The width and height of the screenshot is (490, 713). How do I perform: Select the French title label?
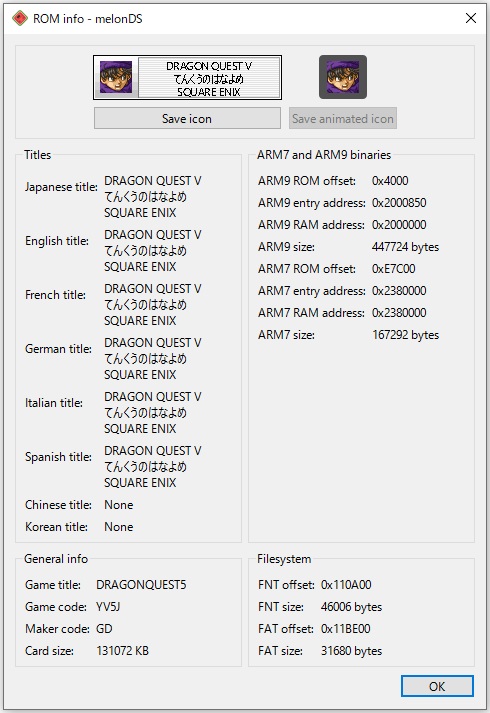pos(55,295)
